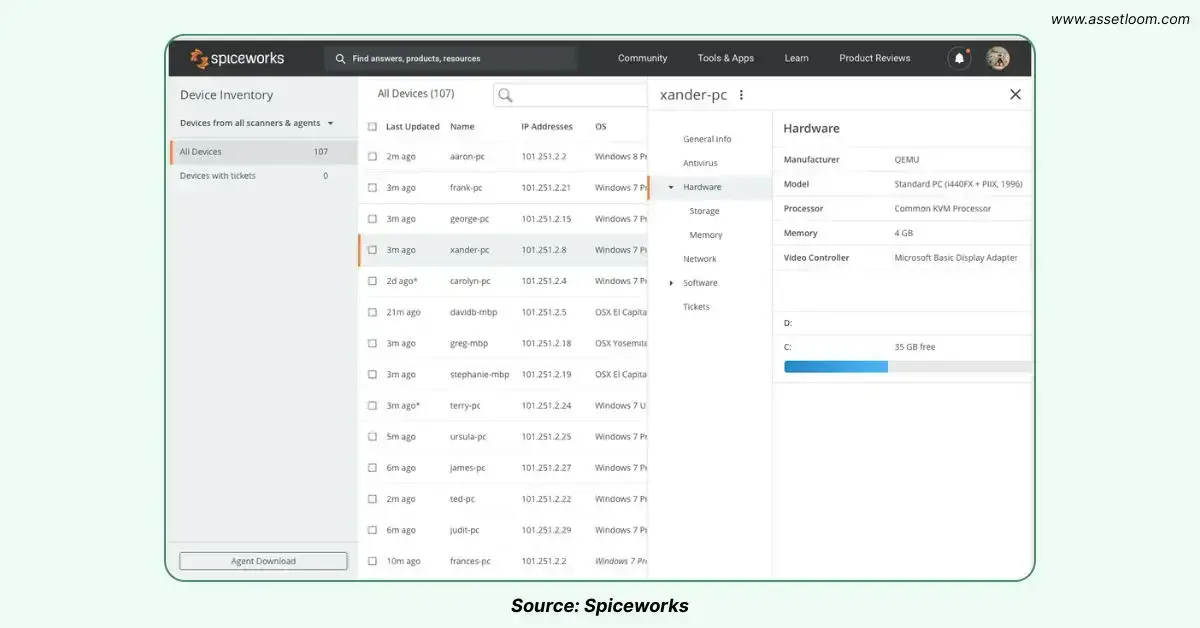Open the Community menu

(x=642, y=58)
